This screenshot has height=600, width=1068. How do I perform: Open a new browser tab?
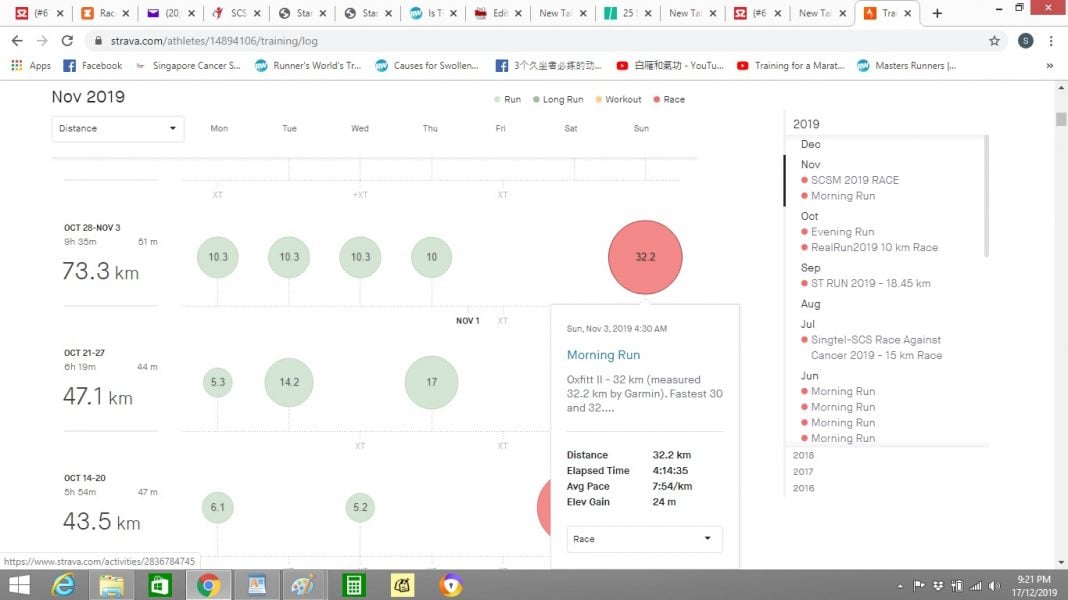(937, 13)
